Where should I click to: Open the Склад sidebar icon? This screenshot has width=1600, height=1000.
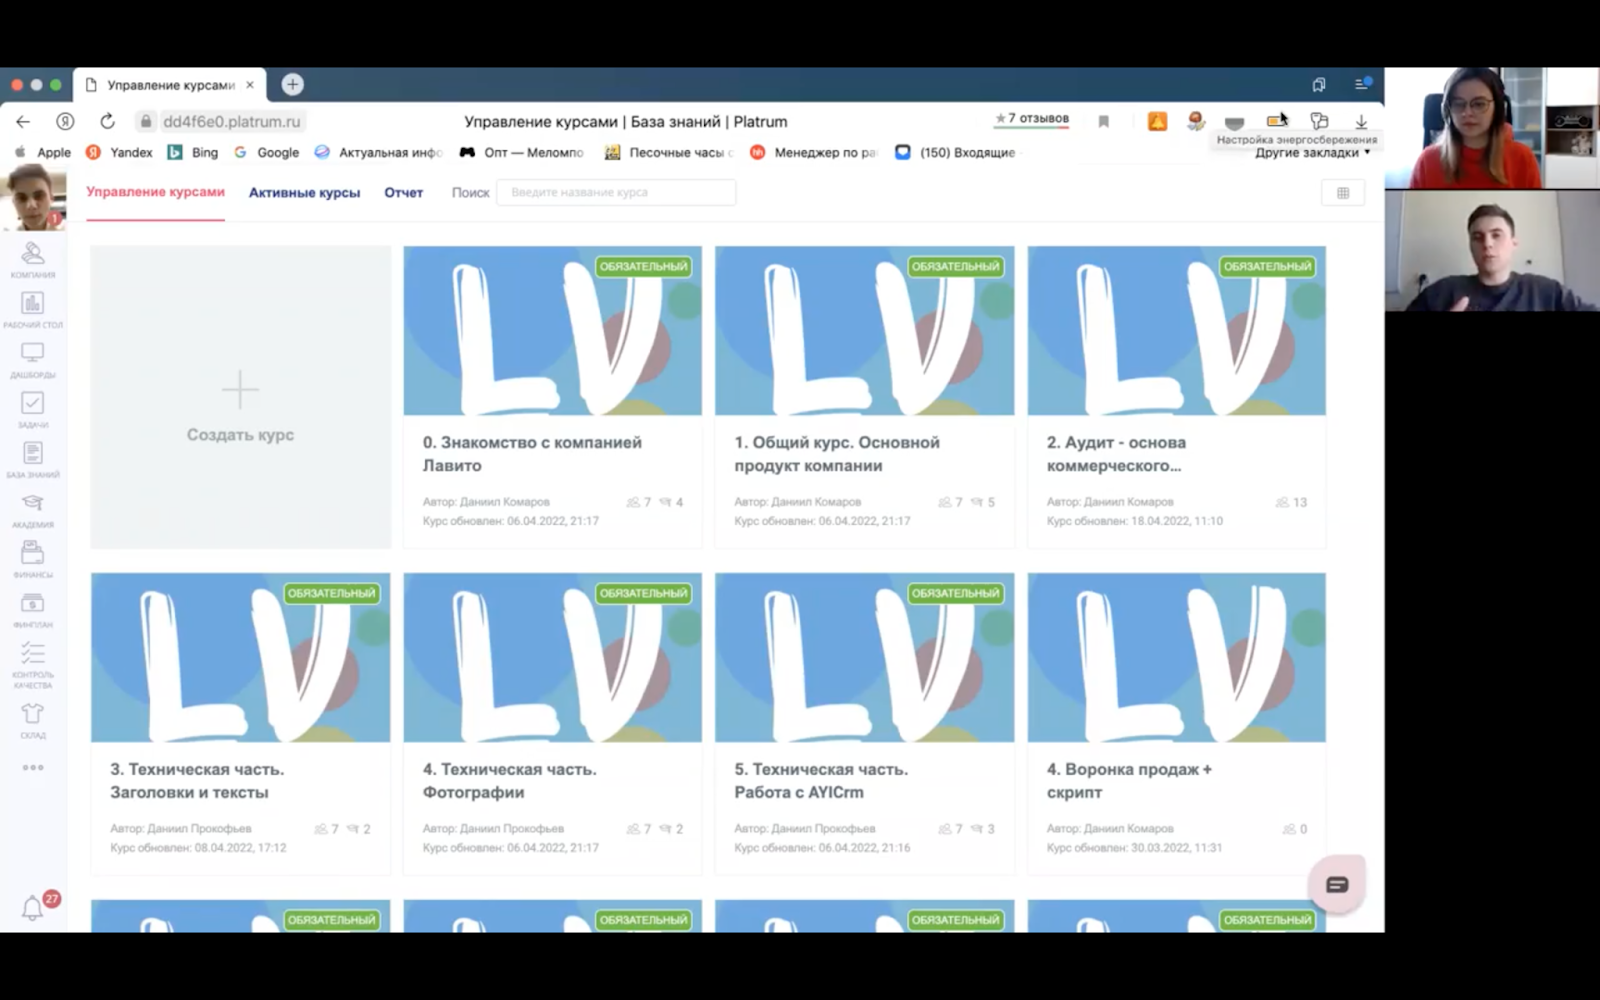click(33, 720)
